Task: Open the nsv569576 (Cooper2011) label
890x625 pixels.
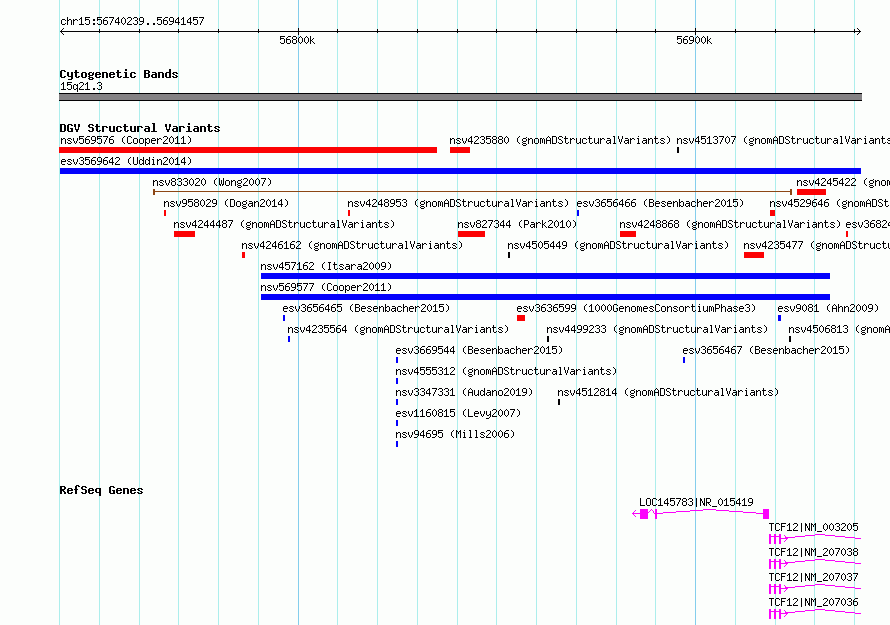Action: point(126,140)
